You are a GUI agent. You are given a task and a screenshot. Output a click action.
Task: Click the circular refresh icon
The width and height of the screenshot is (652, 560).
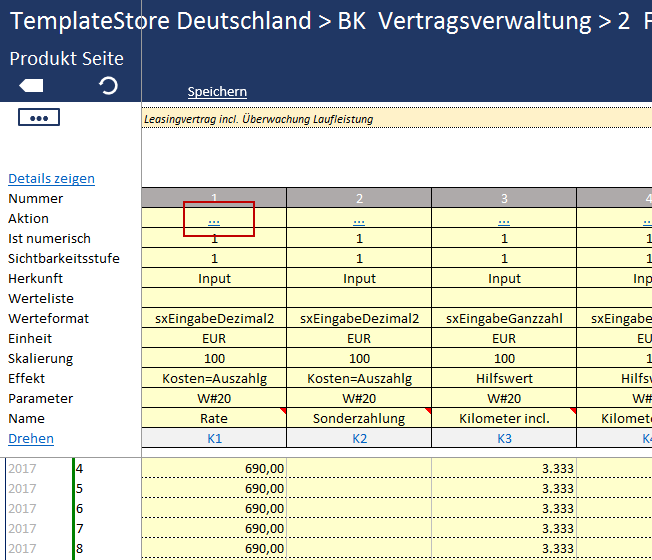click(x=108, y=86)
